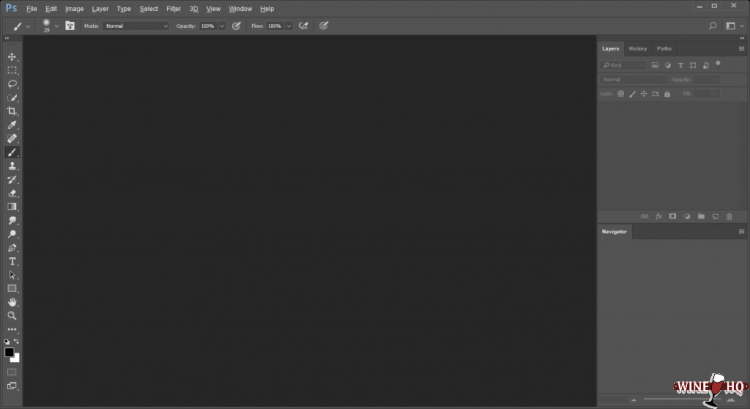This screenshot has width=750, height=409.
Task: Toggle layer filtering on or off
Action: click(717, 64)
